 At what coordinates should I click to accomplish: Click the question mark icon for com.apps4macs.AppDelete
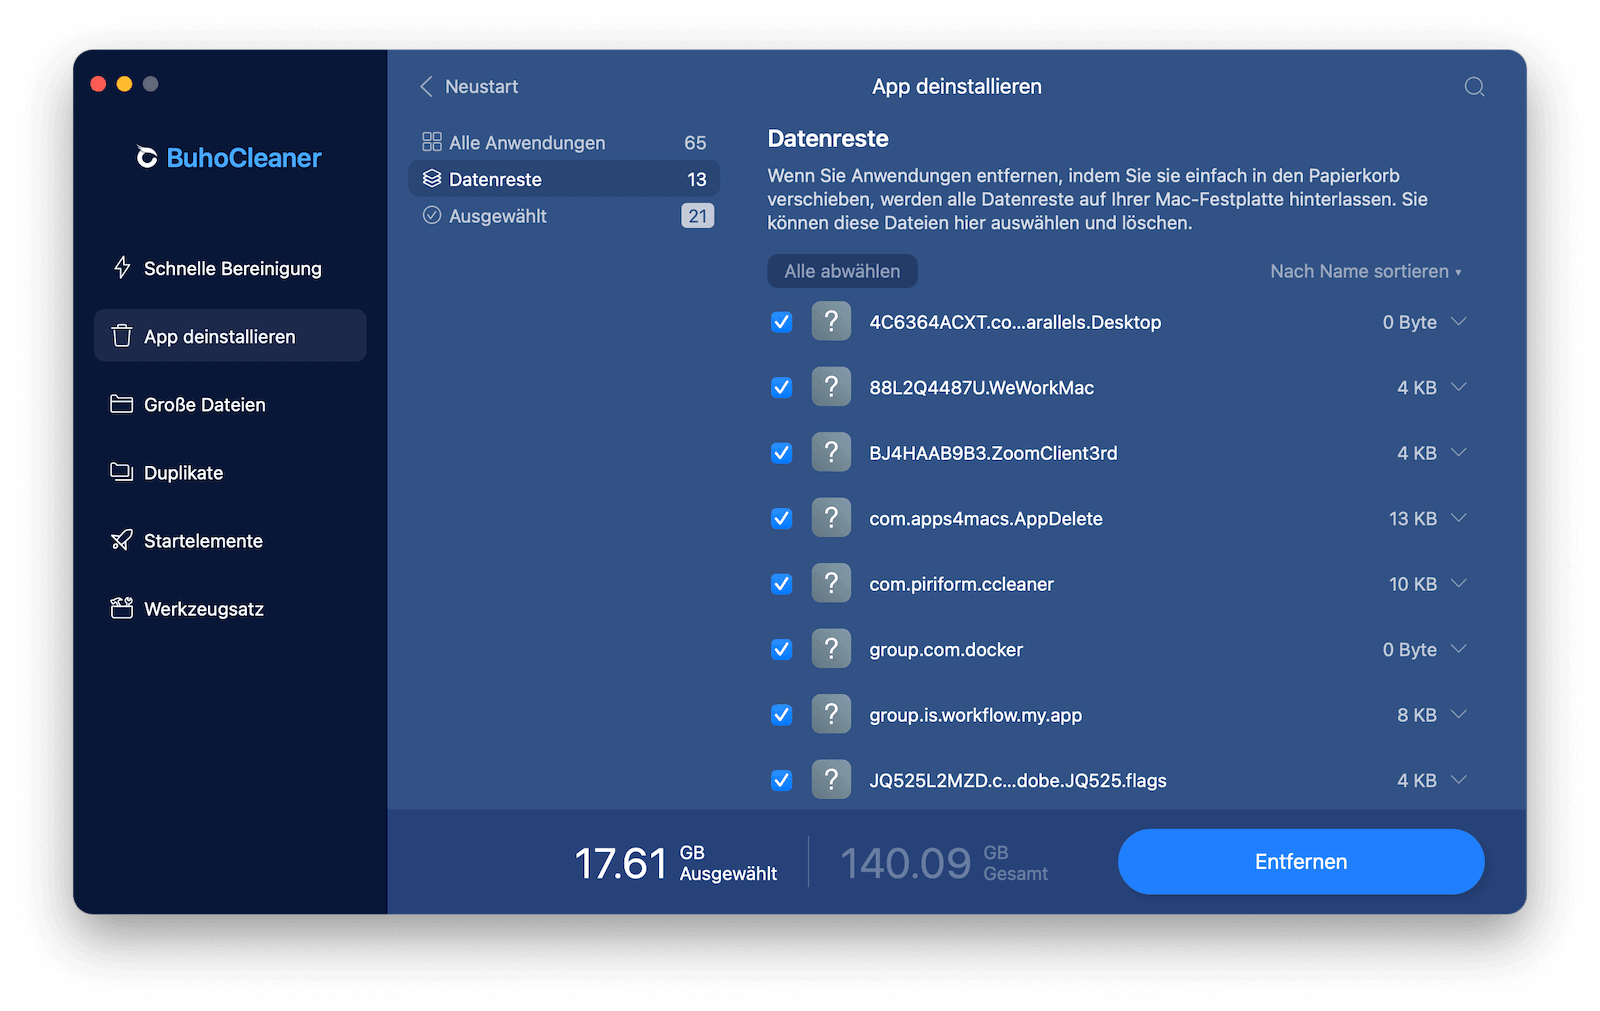pyautogui.click(x=831, y=518)
